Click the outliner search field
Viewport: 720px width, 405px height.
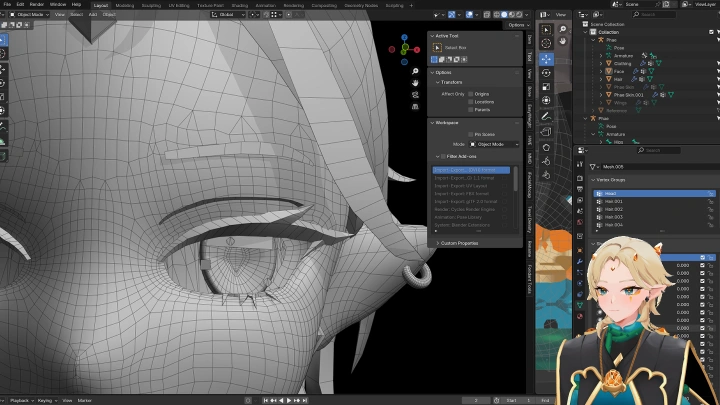click(x=653, y=15)
